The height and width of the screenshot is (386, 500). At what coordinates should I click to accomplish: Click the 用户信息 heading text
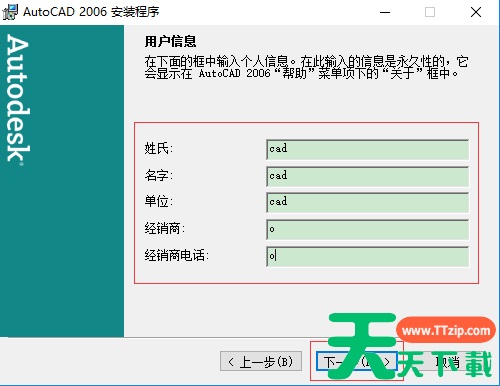170,42
